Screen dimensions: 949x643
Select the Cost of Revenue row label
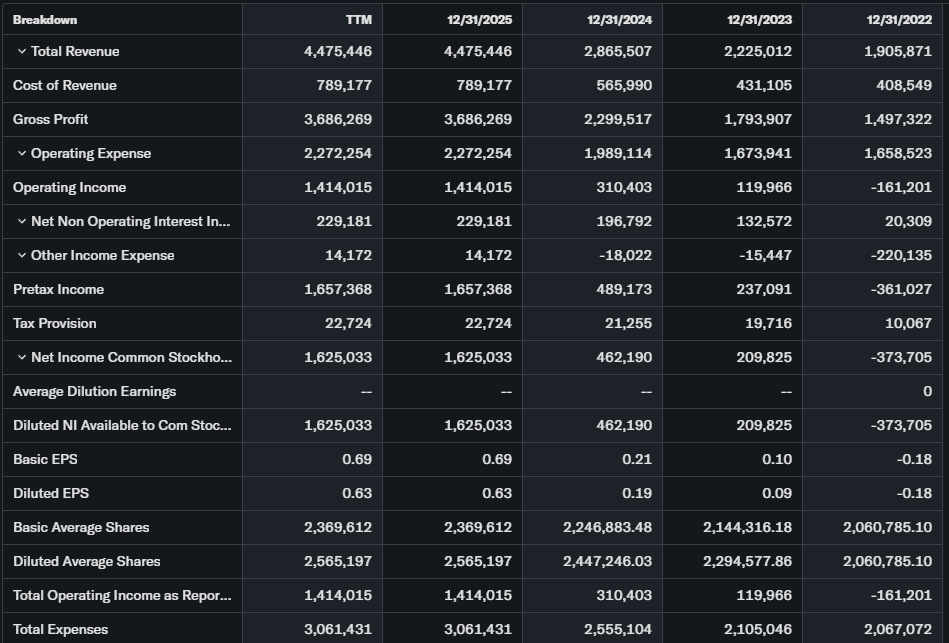[x=64, y=85]
